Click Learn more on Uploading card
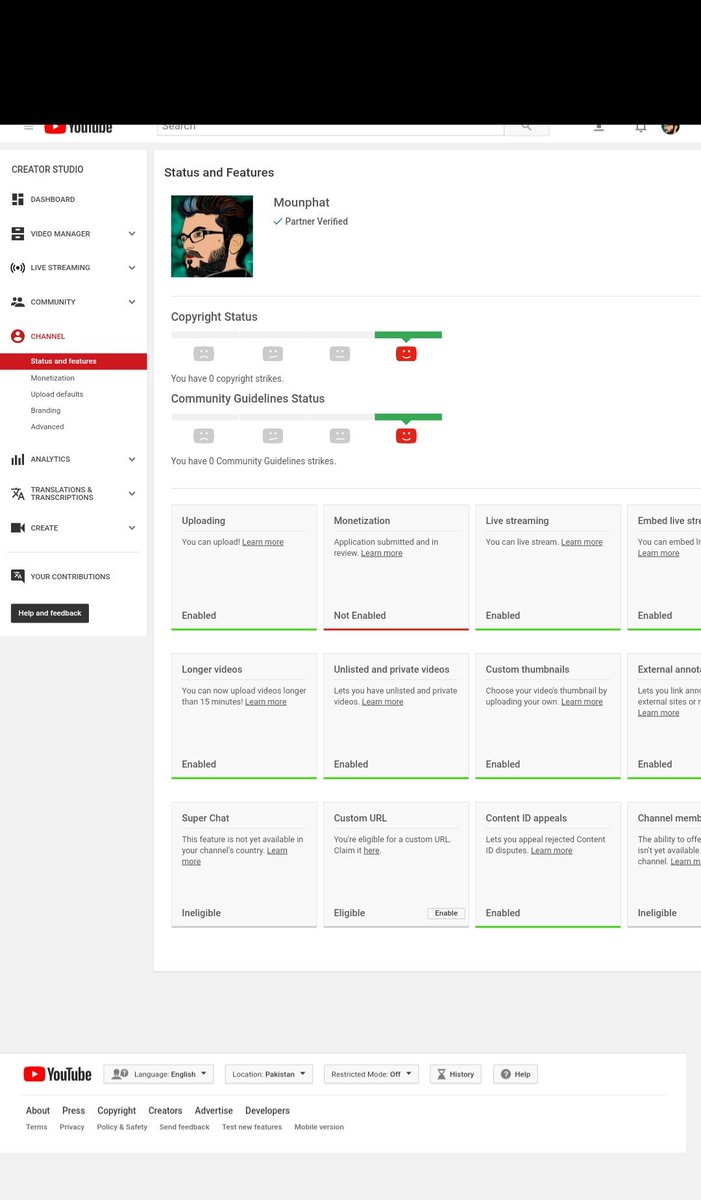This screenshot has height=1200, width=701. pyautogui.click(x=263, y=542)
